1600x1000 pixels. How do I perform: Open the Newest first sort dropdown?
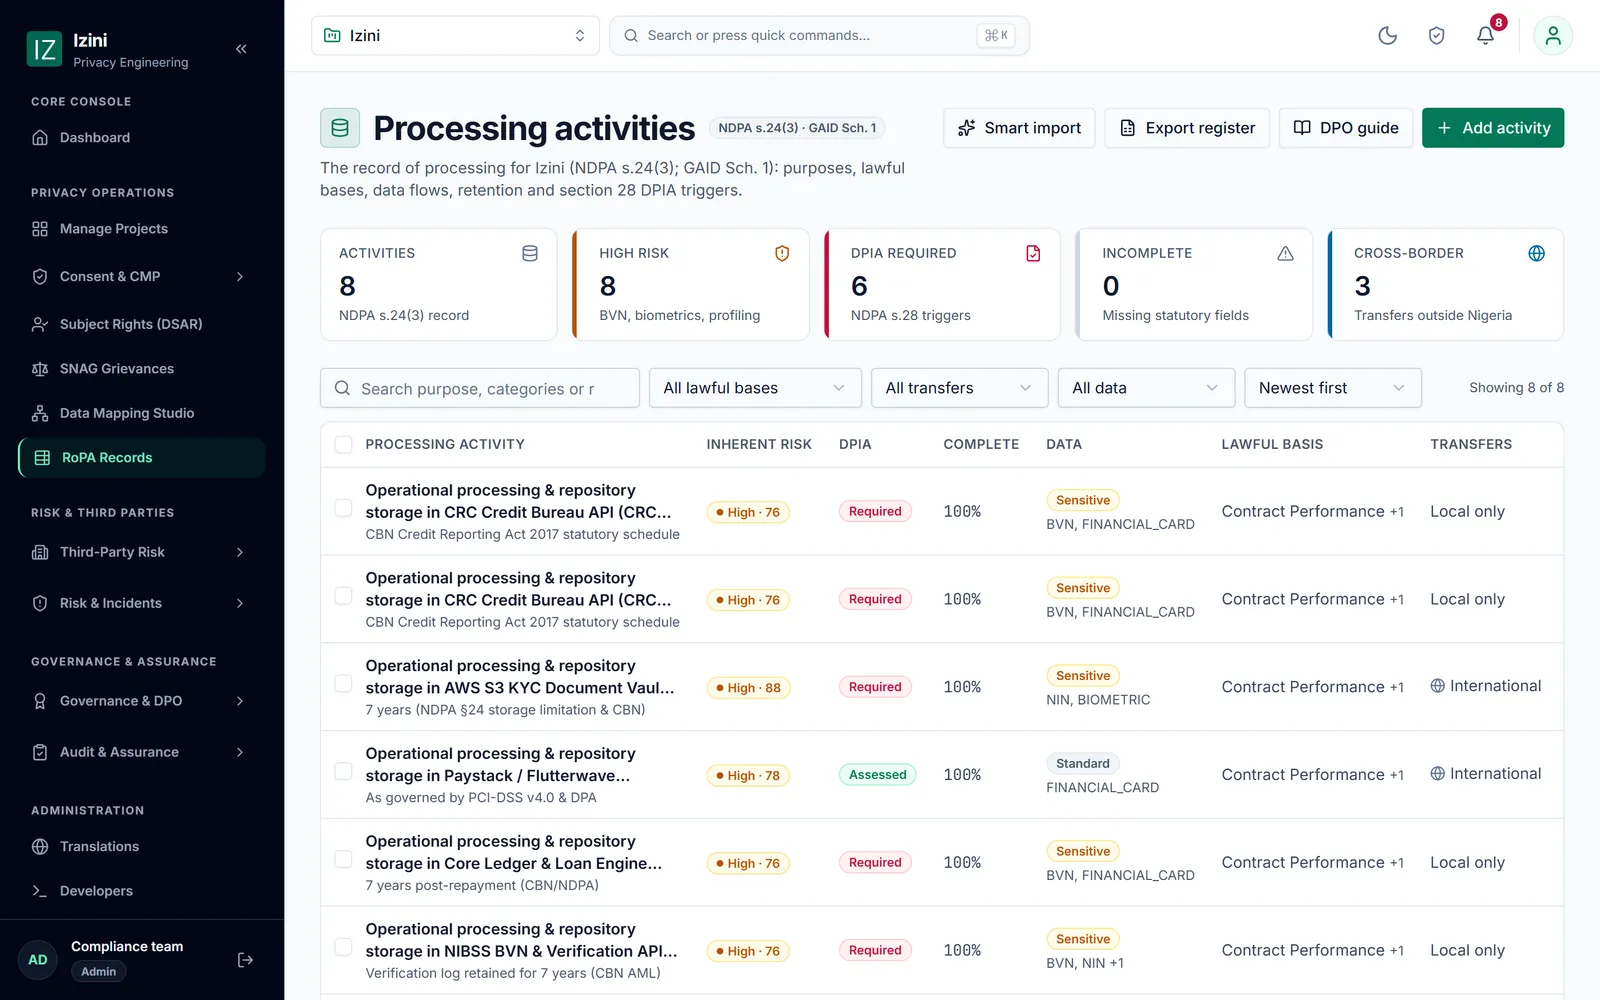click(1332, 388)
